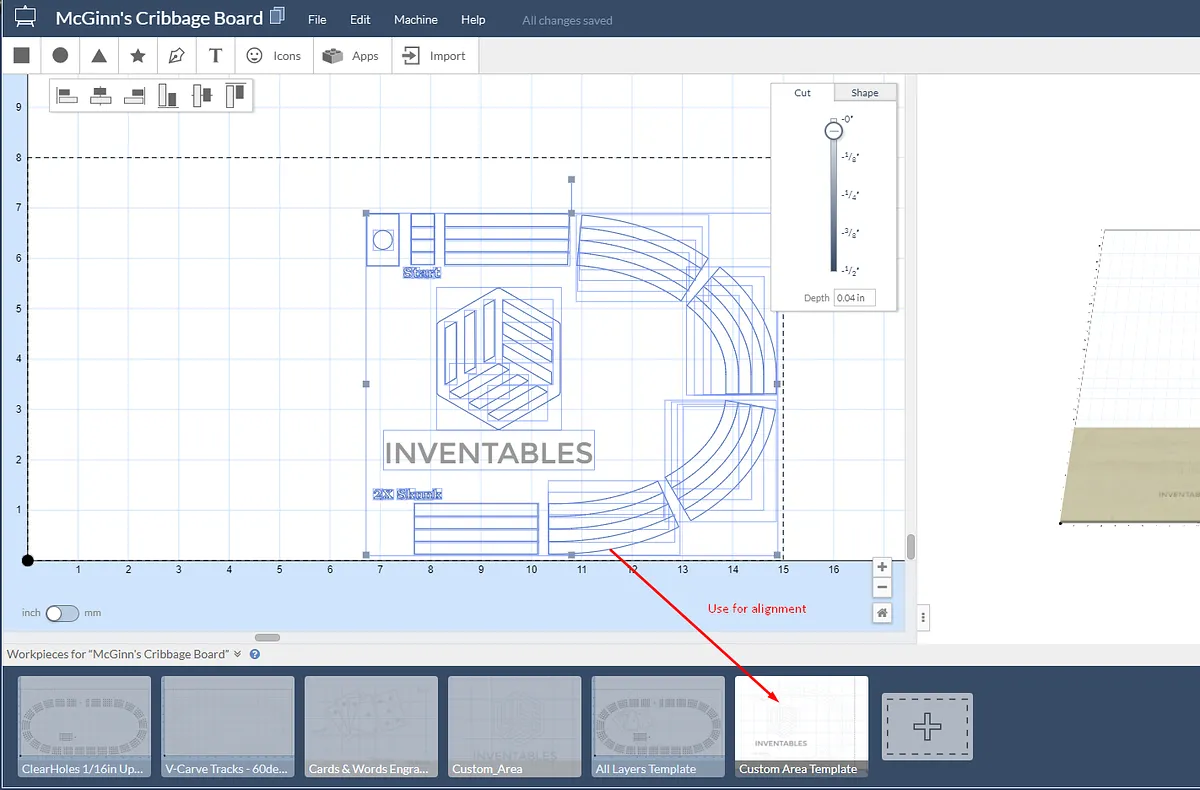Reset canvas view with home button
The height and width of the screenshot is (790, 1200).
(x=882, y=613)
